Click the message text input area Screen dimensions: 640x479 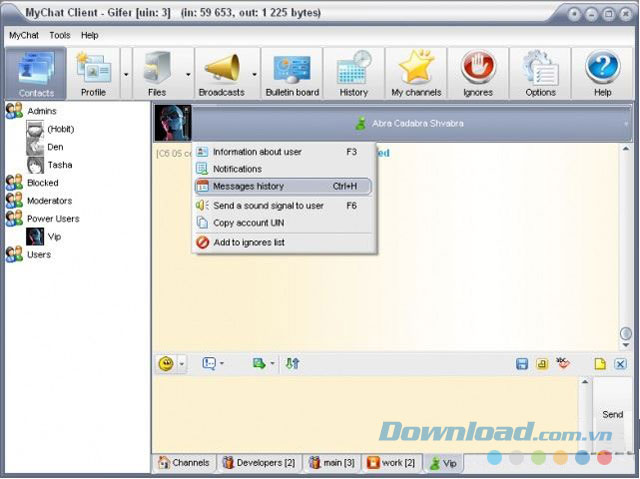tap(365, 412)
